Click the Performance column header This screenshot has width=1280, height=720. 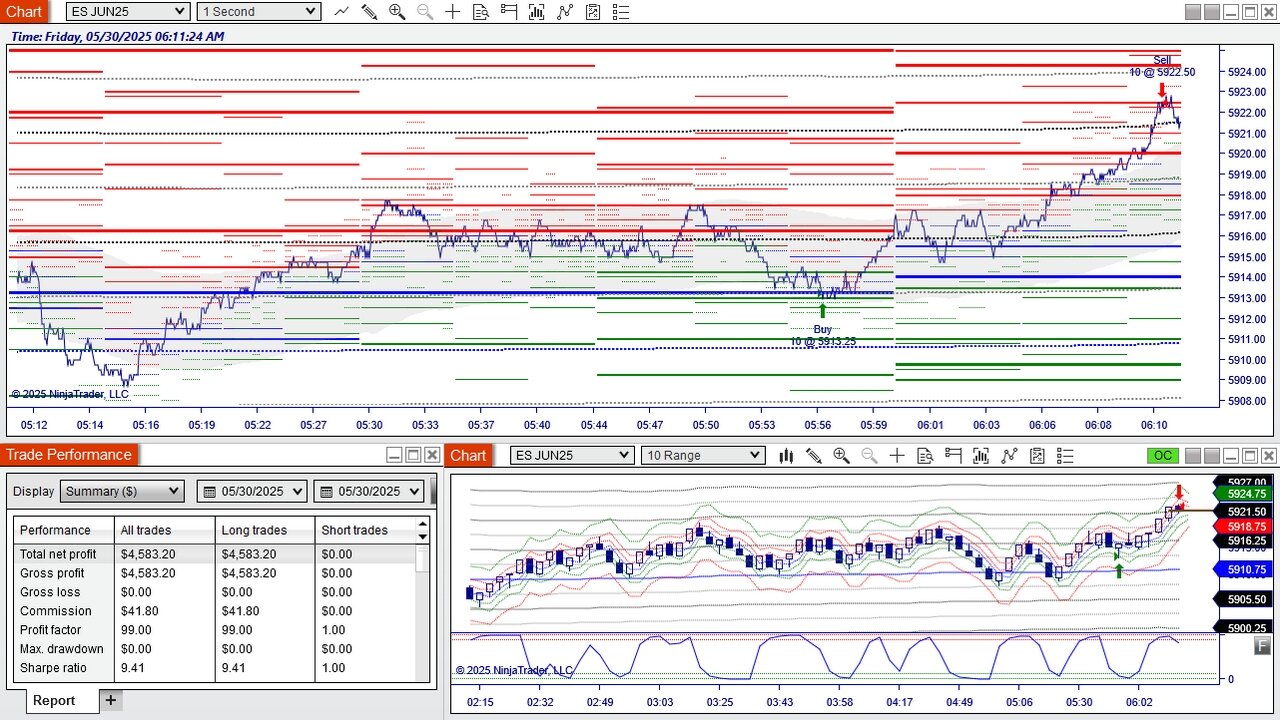click(64, 530)
